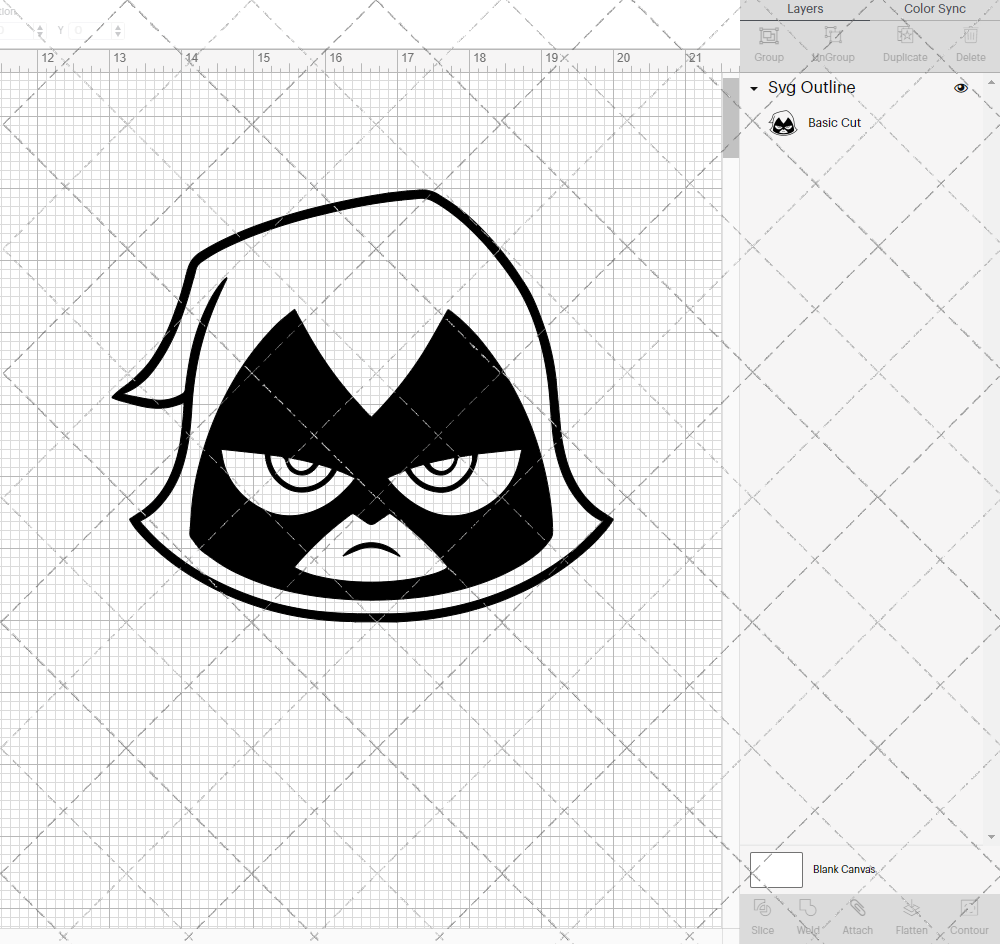The width and height of the screenshot is (1000, 944).
Task: Select the Svg Outline layer title
Action: point(811,87)
